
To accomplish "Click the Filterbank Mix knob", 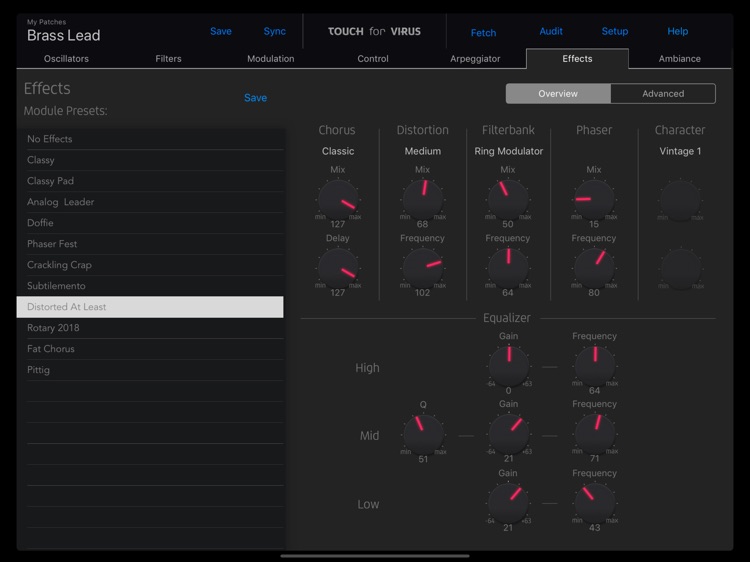I will tap(508, 200).
